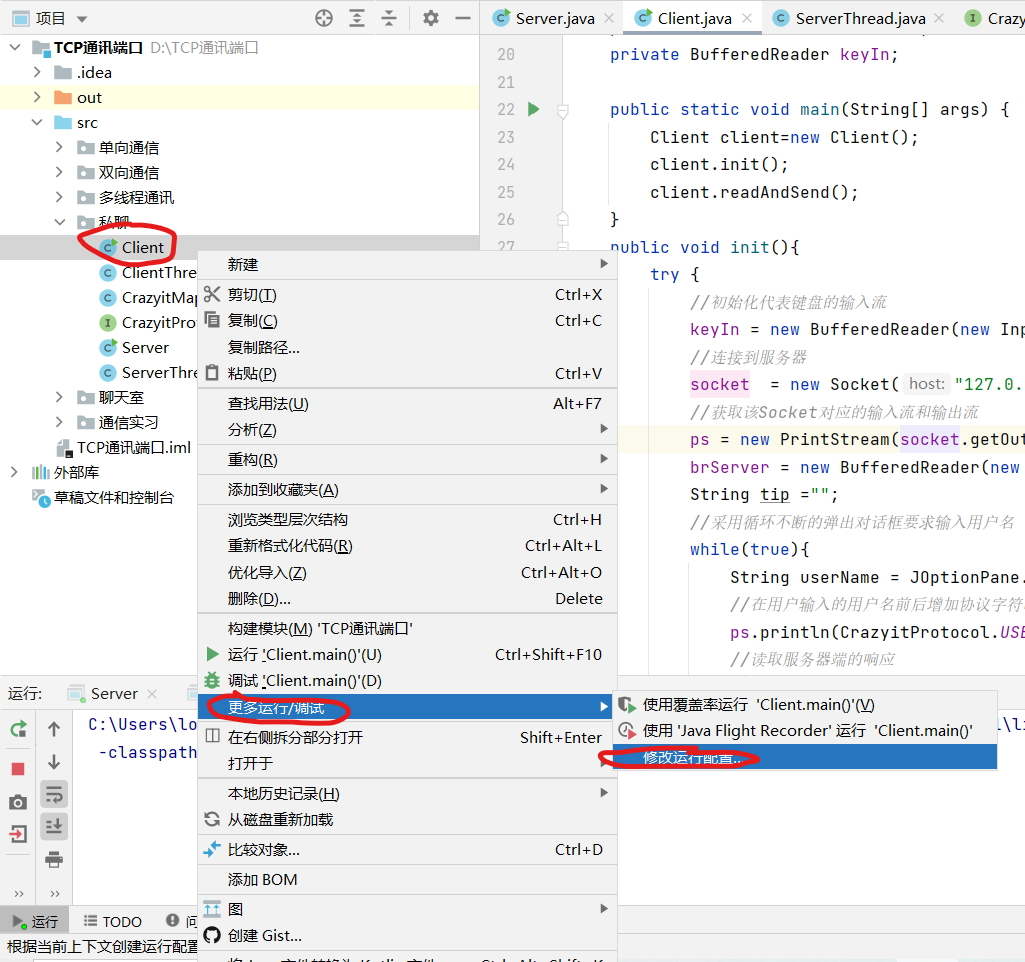Expand all nodes in project tree toolbar
Screen dimensions: 1025x962
pyautogui.click(x=356, y=17)
